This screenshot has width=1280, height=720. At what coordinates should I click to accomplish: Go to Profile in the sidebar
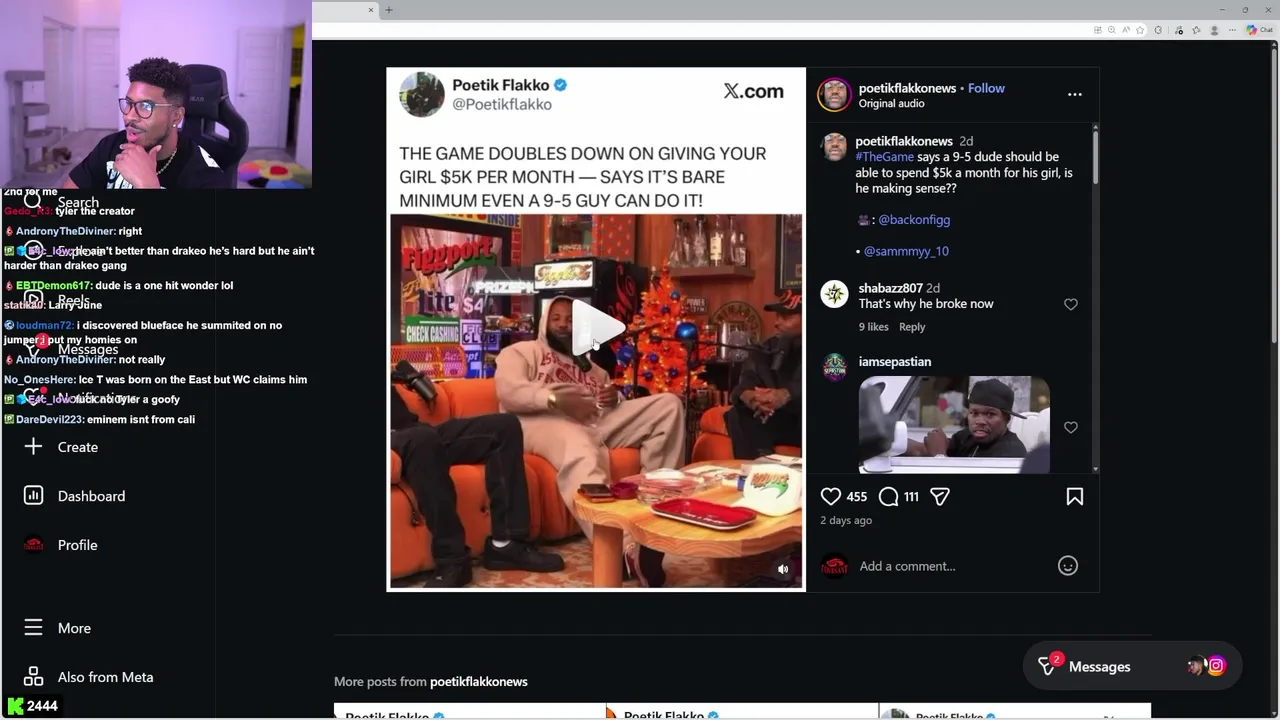tap(61, 545)
